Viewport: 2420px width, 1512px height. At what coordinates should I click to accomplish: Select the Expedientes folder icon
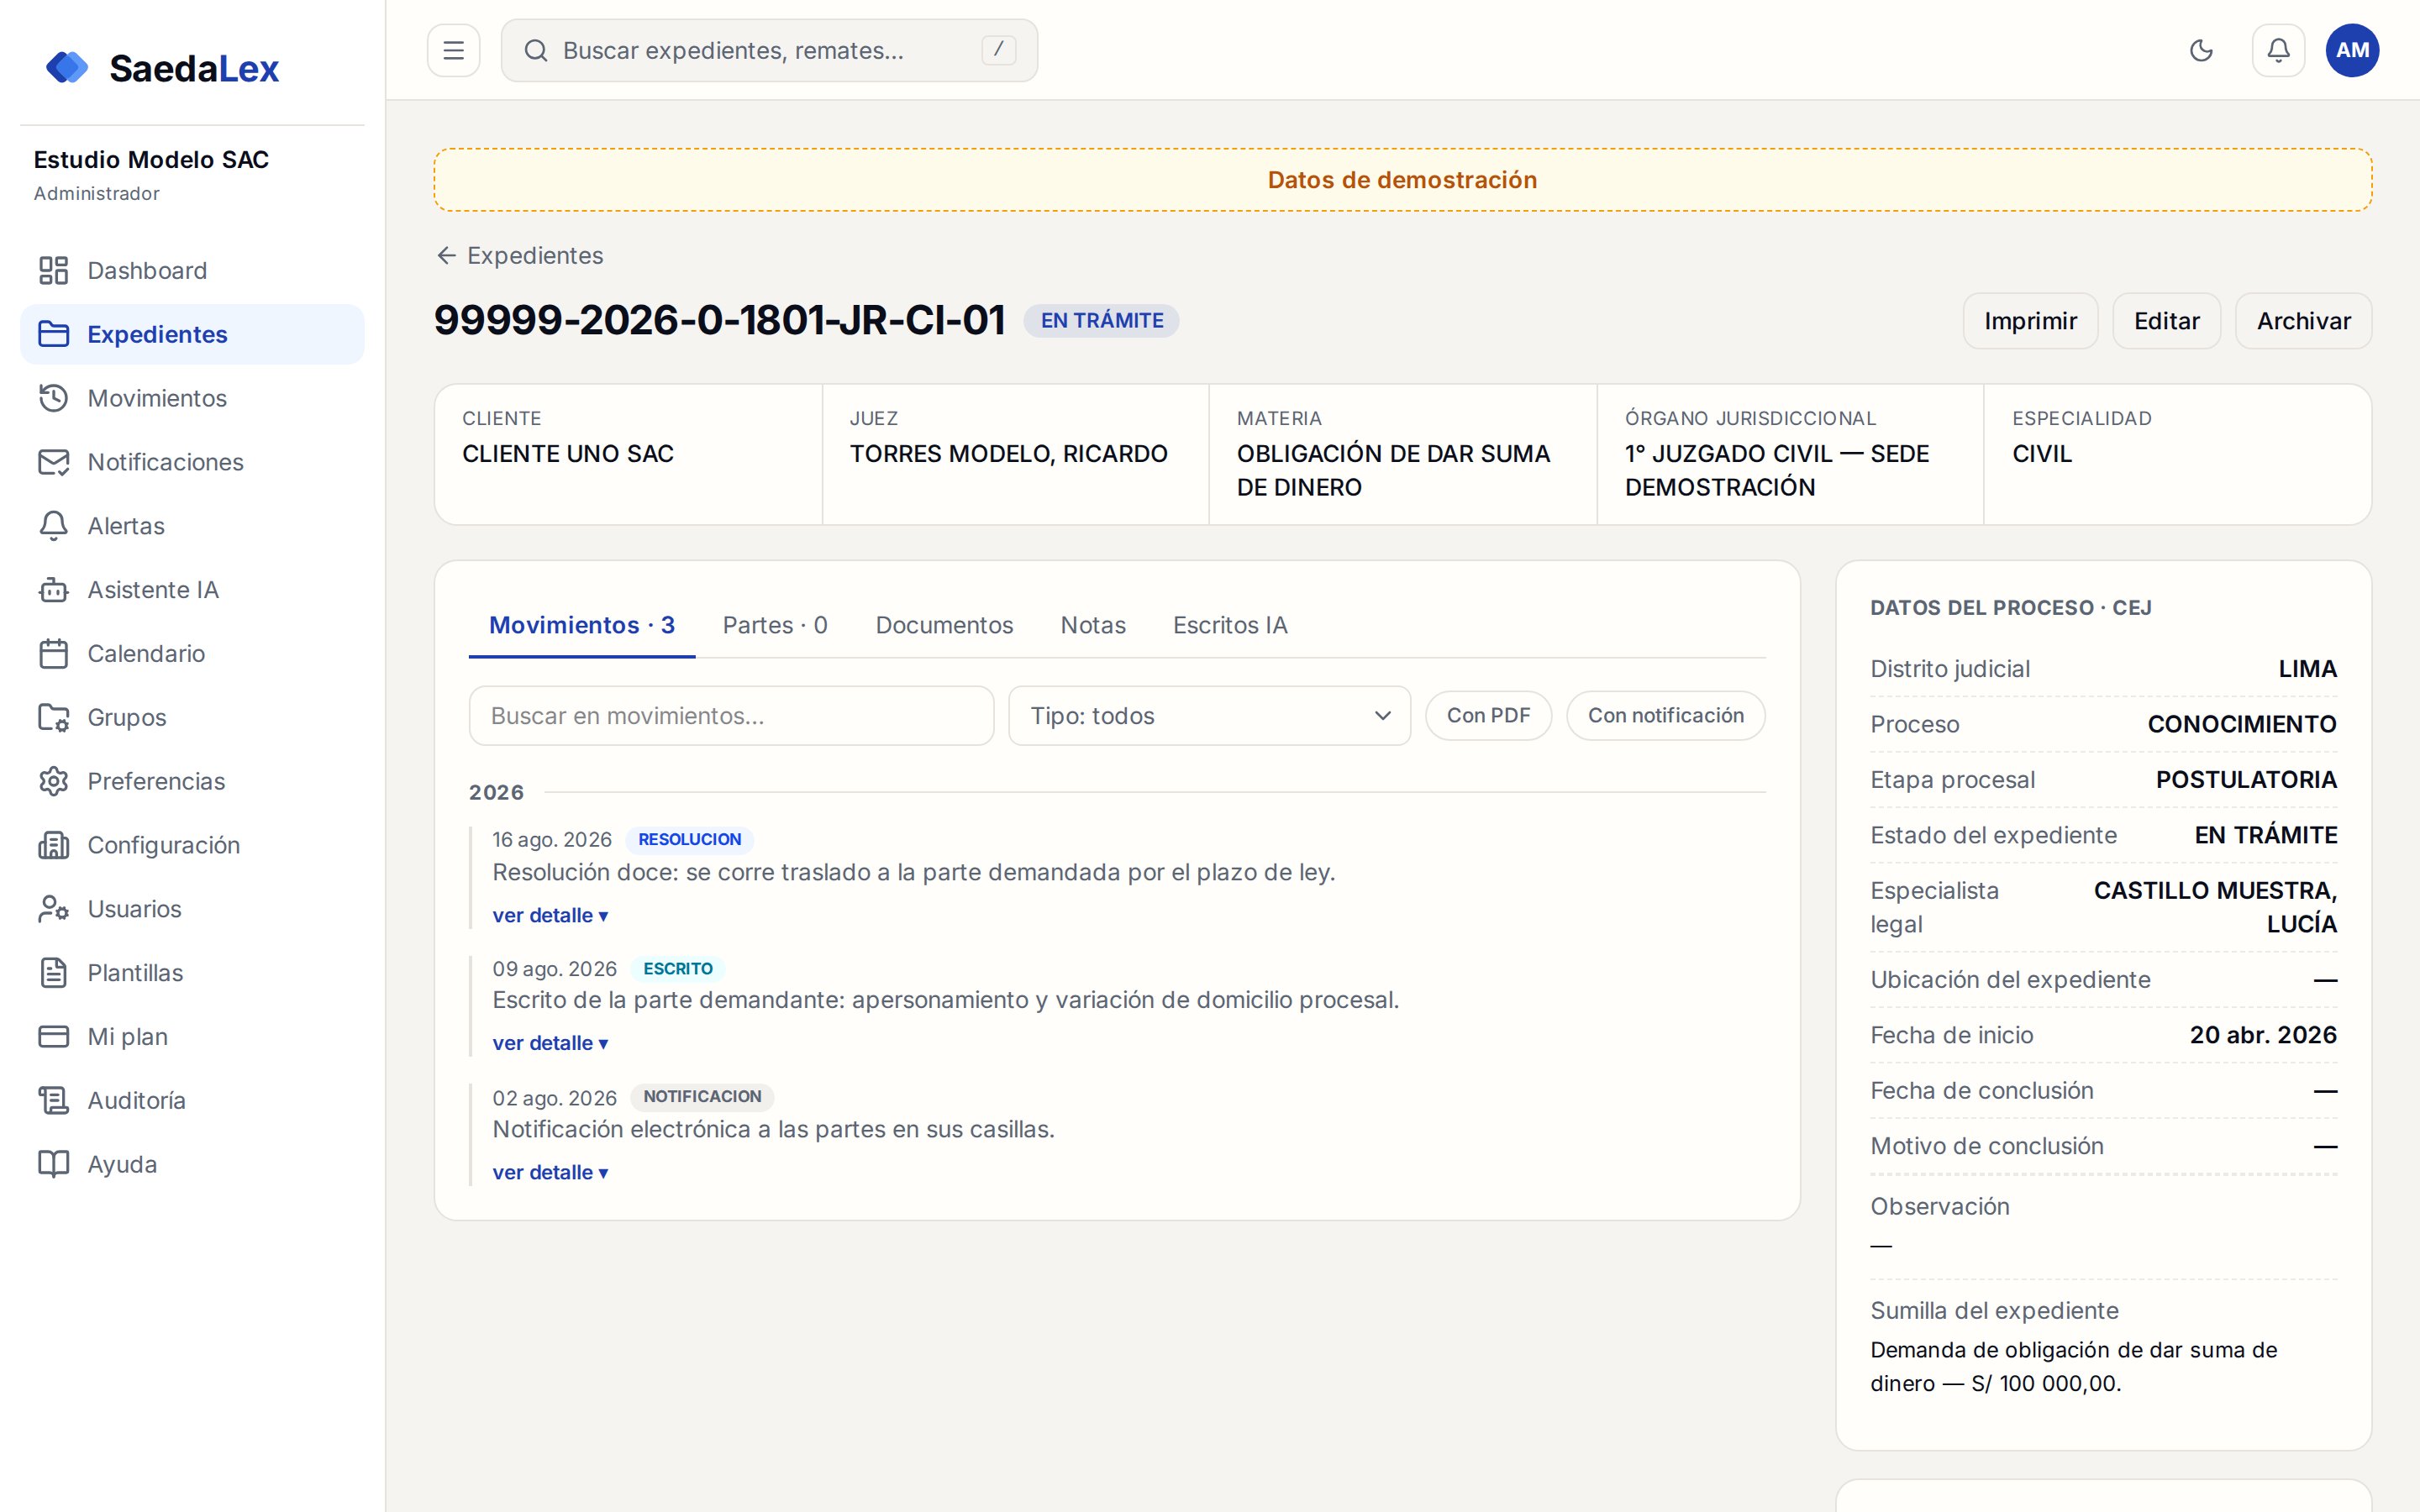coord(53,335)
